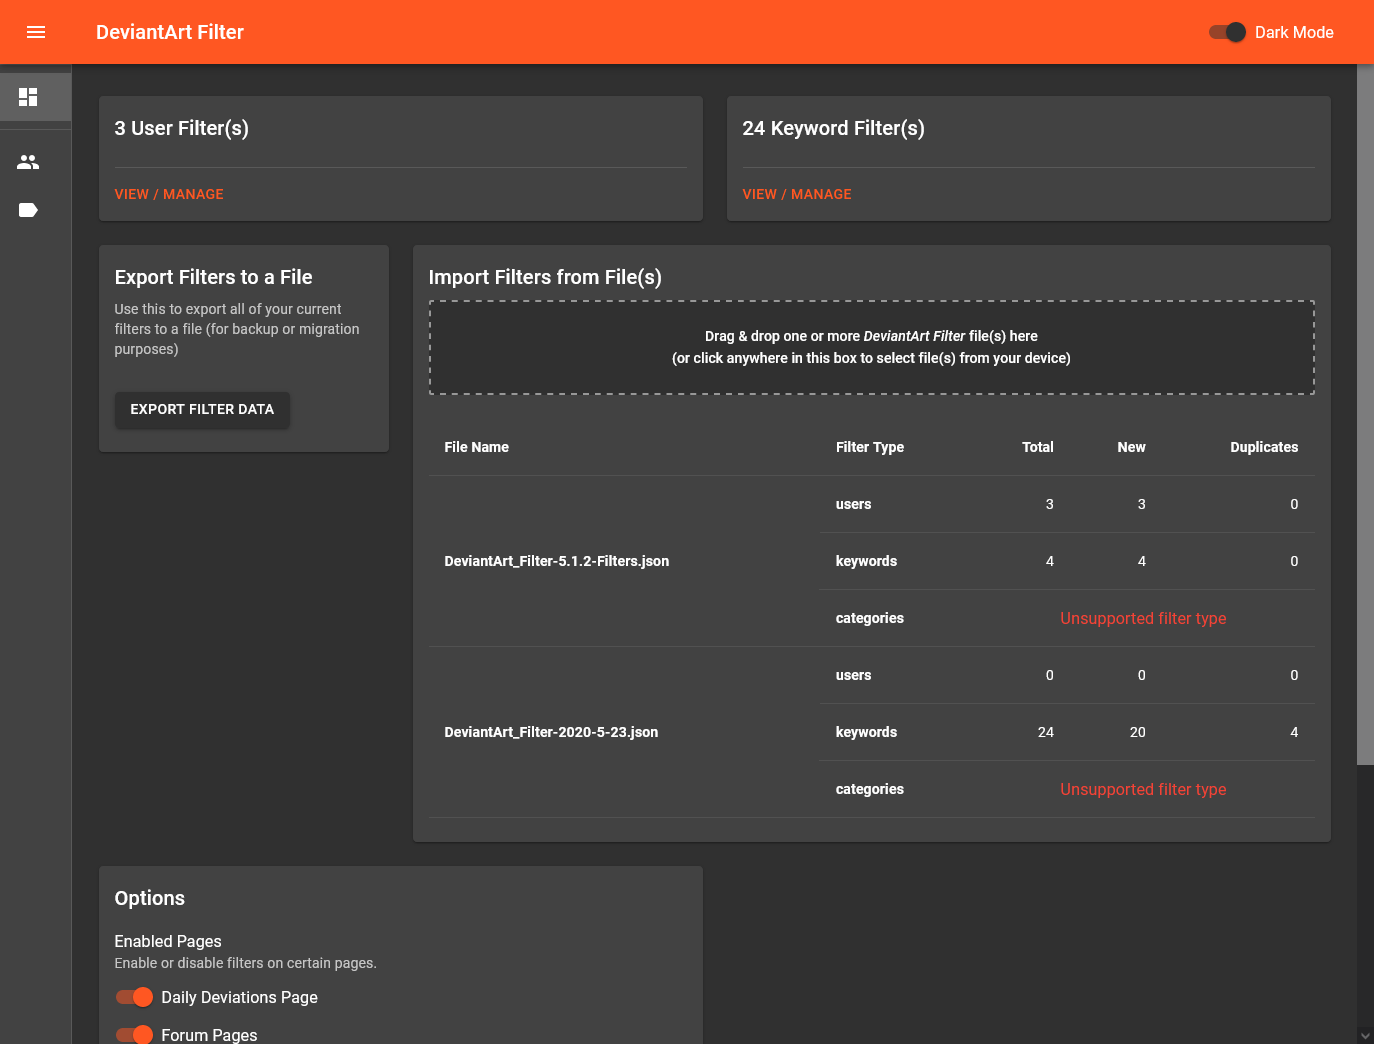The width and height of the screenshot is (1374, 1044).
Task: Select file DeviantArt_Filter-5.1.2-Filters.json
Action: [557, 561]
